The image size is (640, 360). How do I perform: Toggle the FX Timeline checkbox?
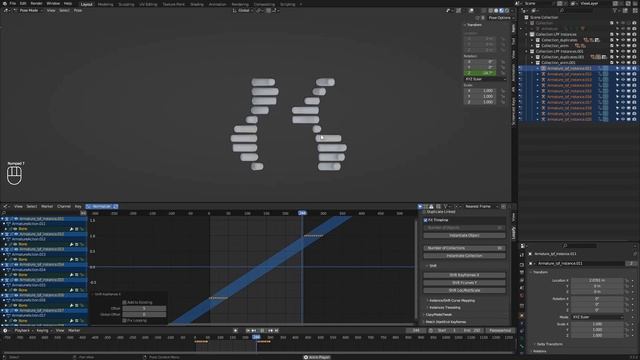(426, 220)
